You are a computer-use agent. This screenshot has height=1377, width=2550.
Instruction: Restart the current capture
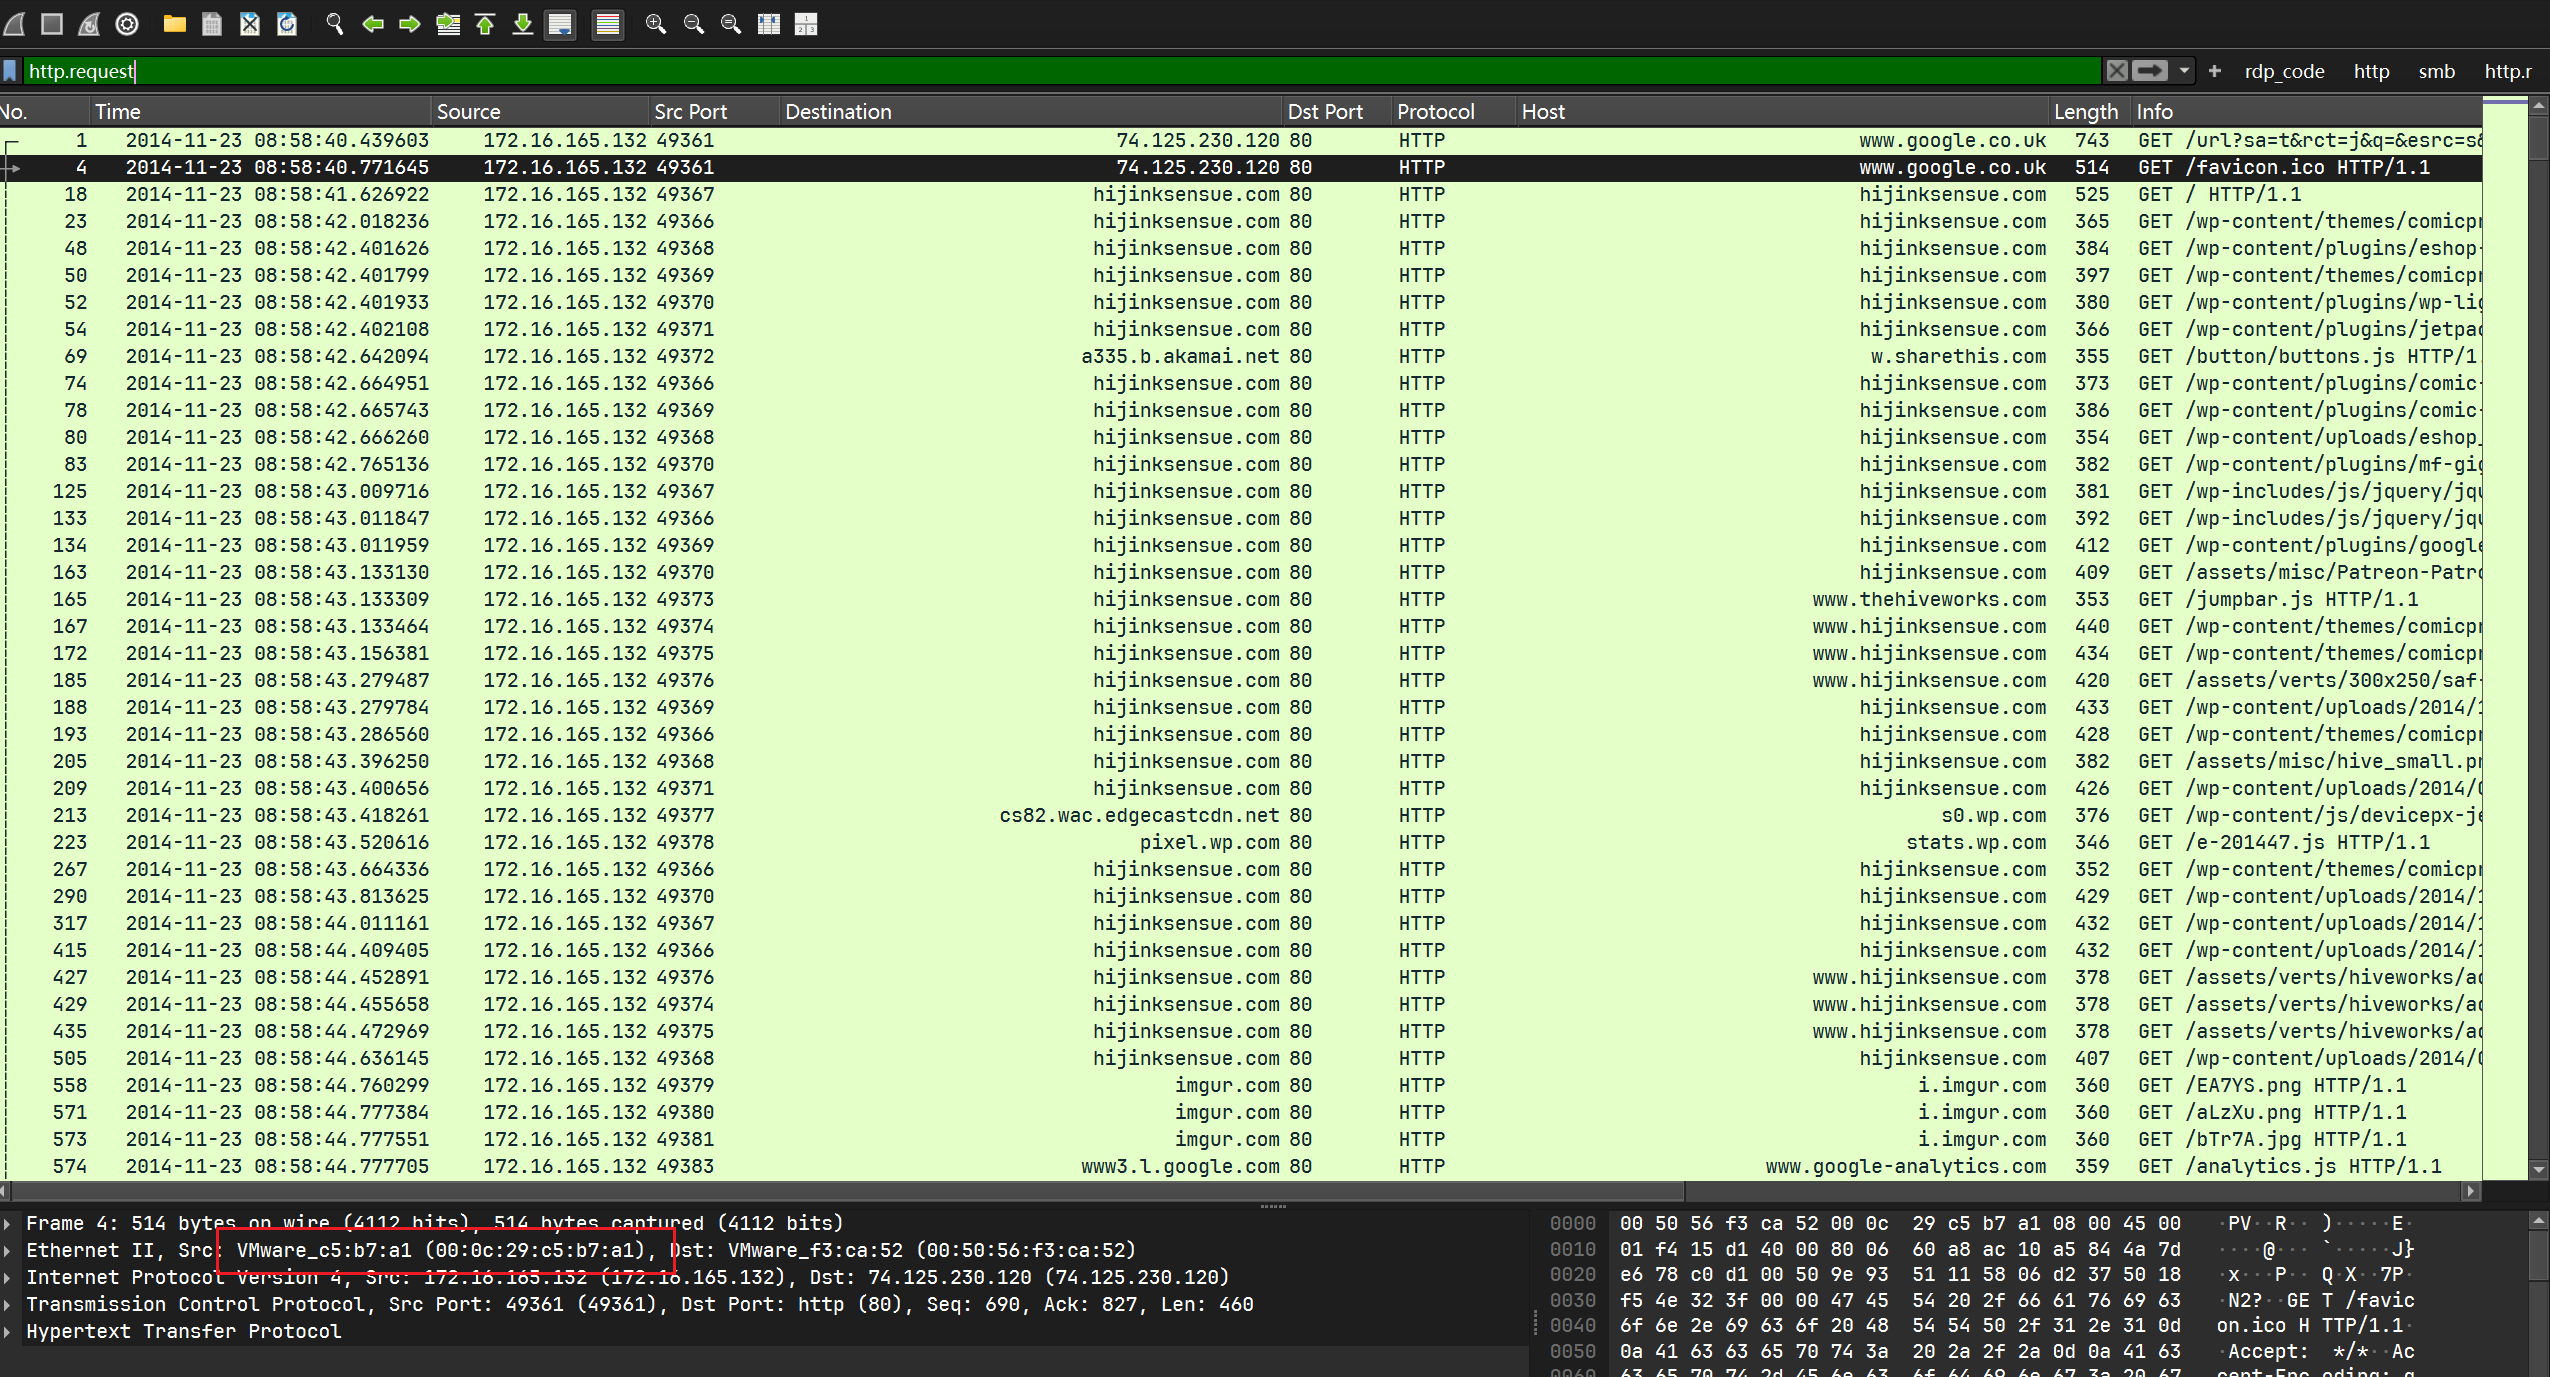point(89,24)
